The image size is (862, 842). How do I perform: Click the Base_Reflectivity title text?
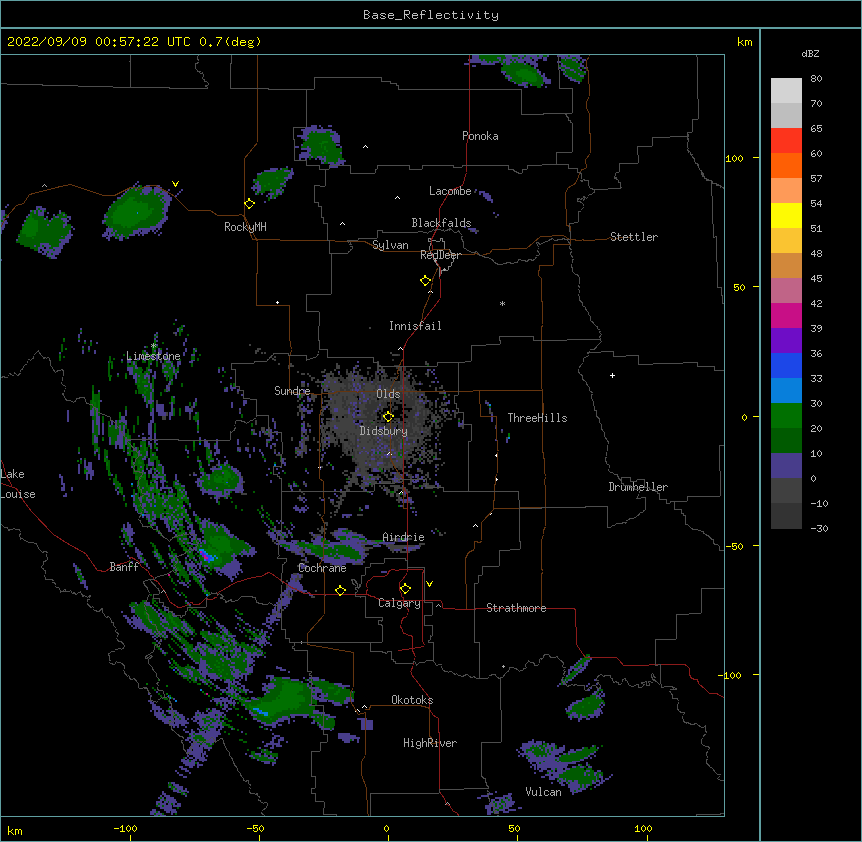coord(431,15)
